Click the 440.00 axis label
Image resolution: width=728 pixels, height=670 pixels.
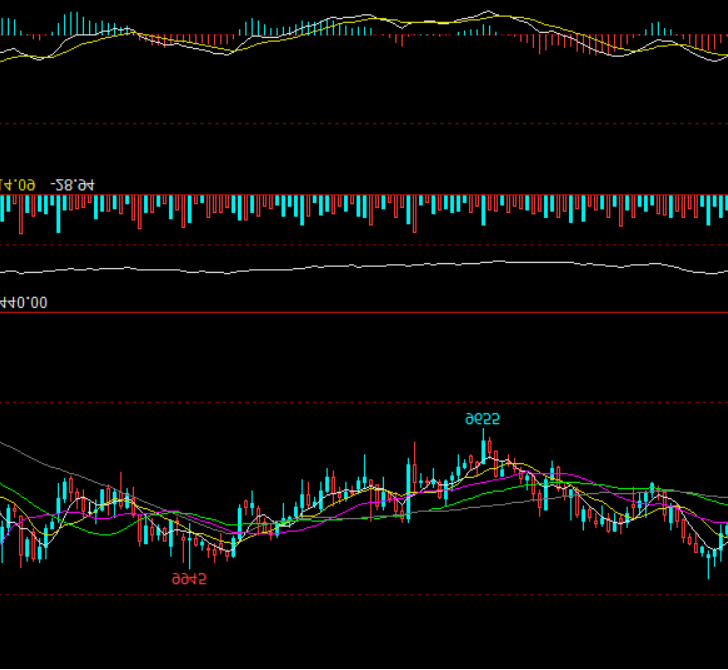click(x=23, y=302)
